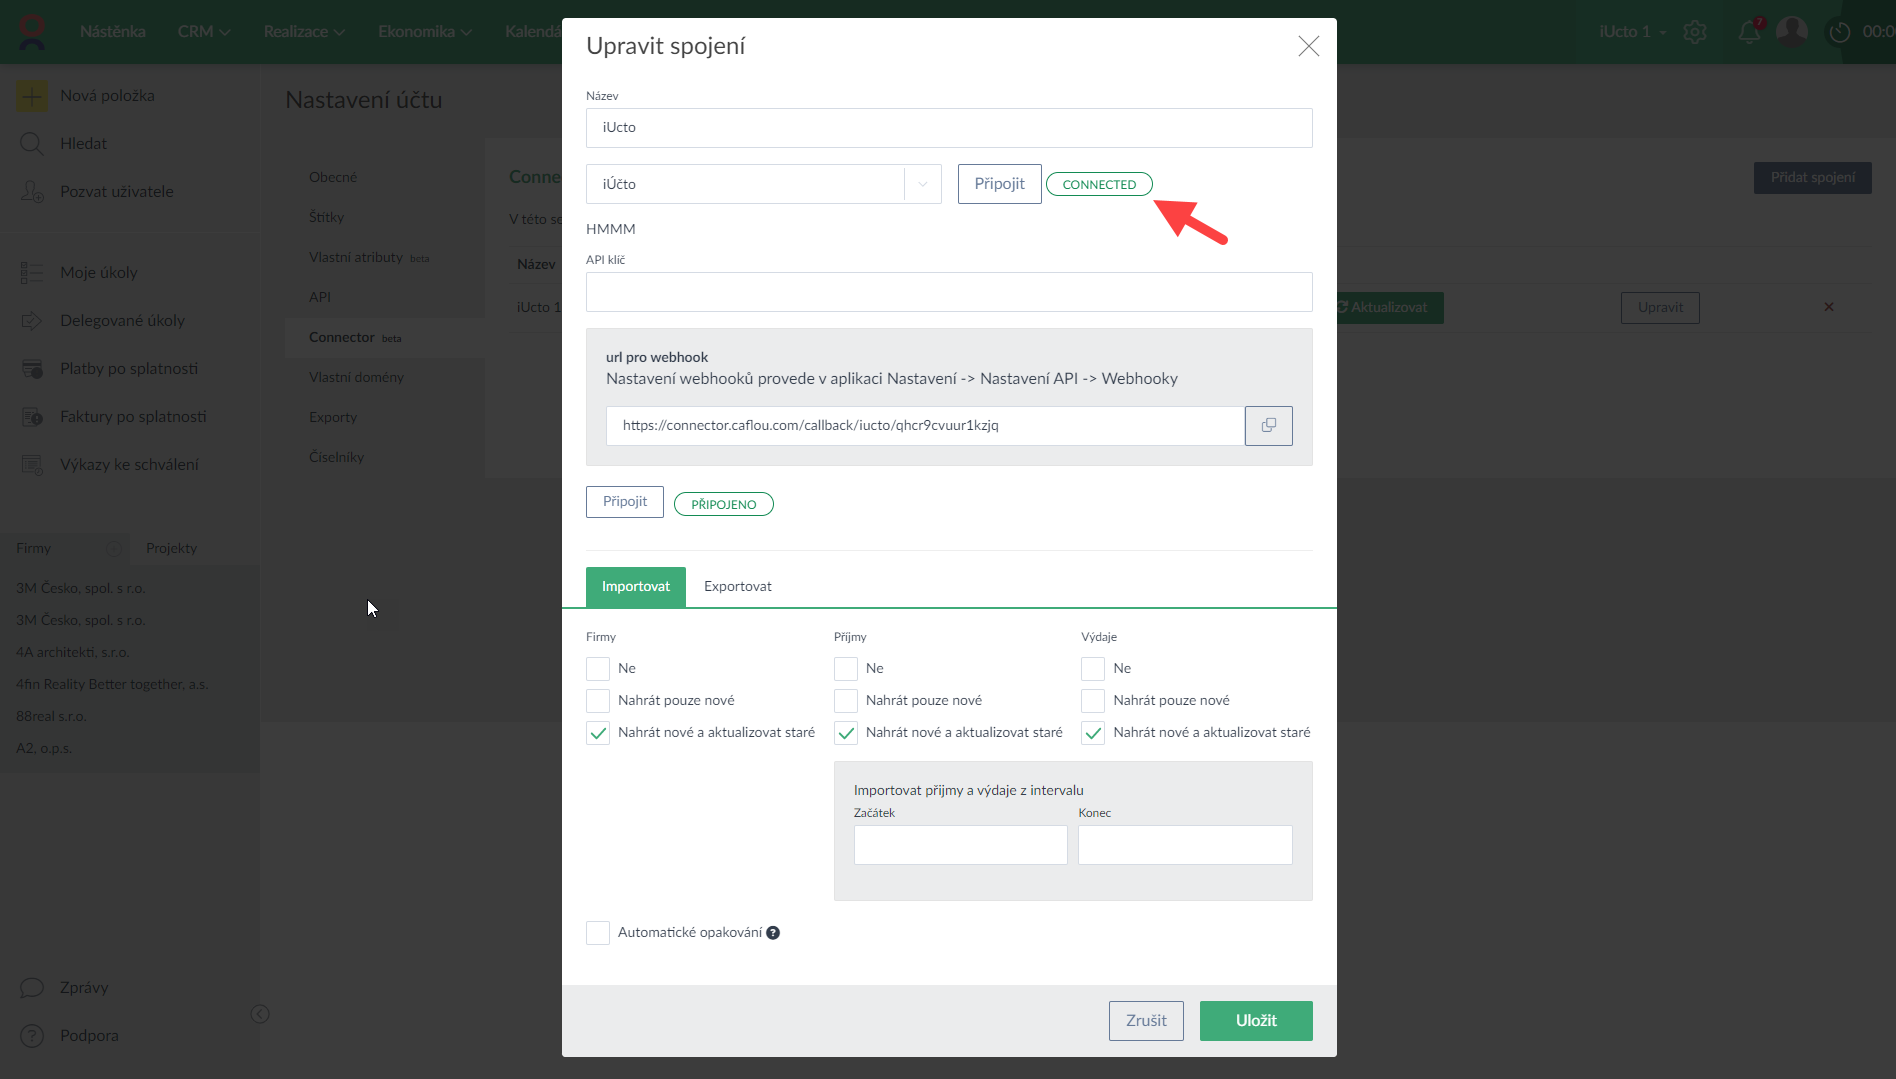Image resolution: width=1896 pixels, height=1079 pixels.
Task: Close the Upravit spojení dialog
Action: click(1308, 46)
